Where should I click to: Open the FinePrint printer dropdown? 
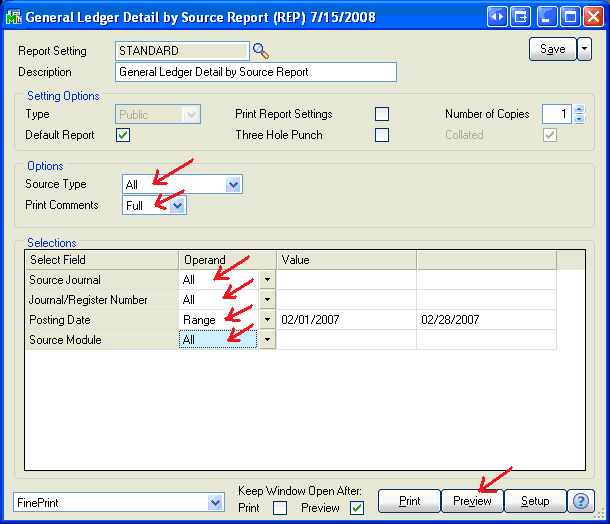[215, 503]
